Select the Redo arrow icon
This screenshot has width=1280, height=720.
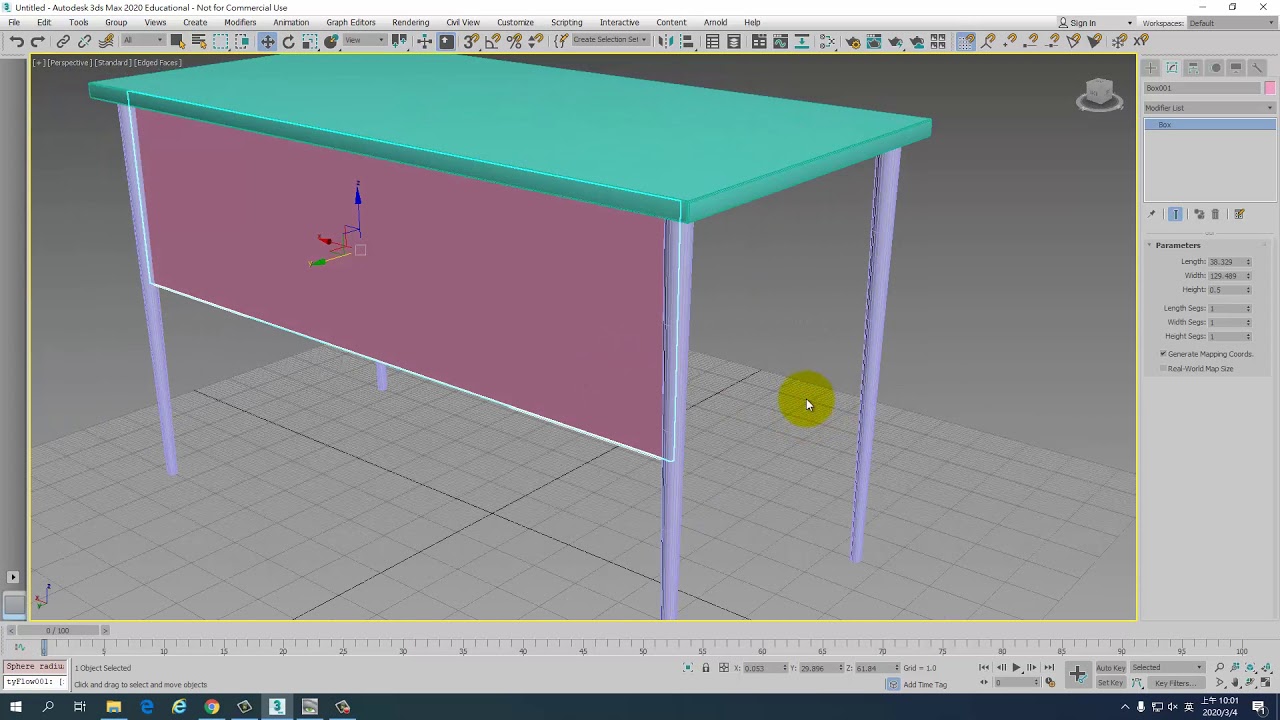click(38, 41)
